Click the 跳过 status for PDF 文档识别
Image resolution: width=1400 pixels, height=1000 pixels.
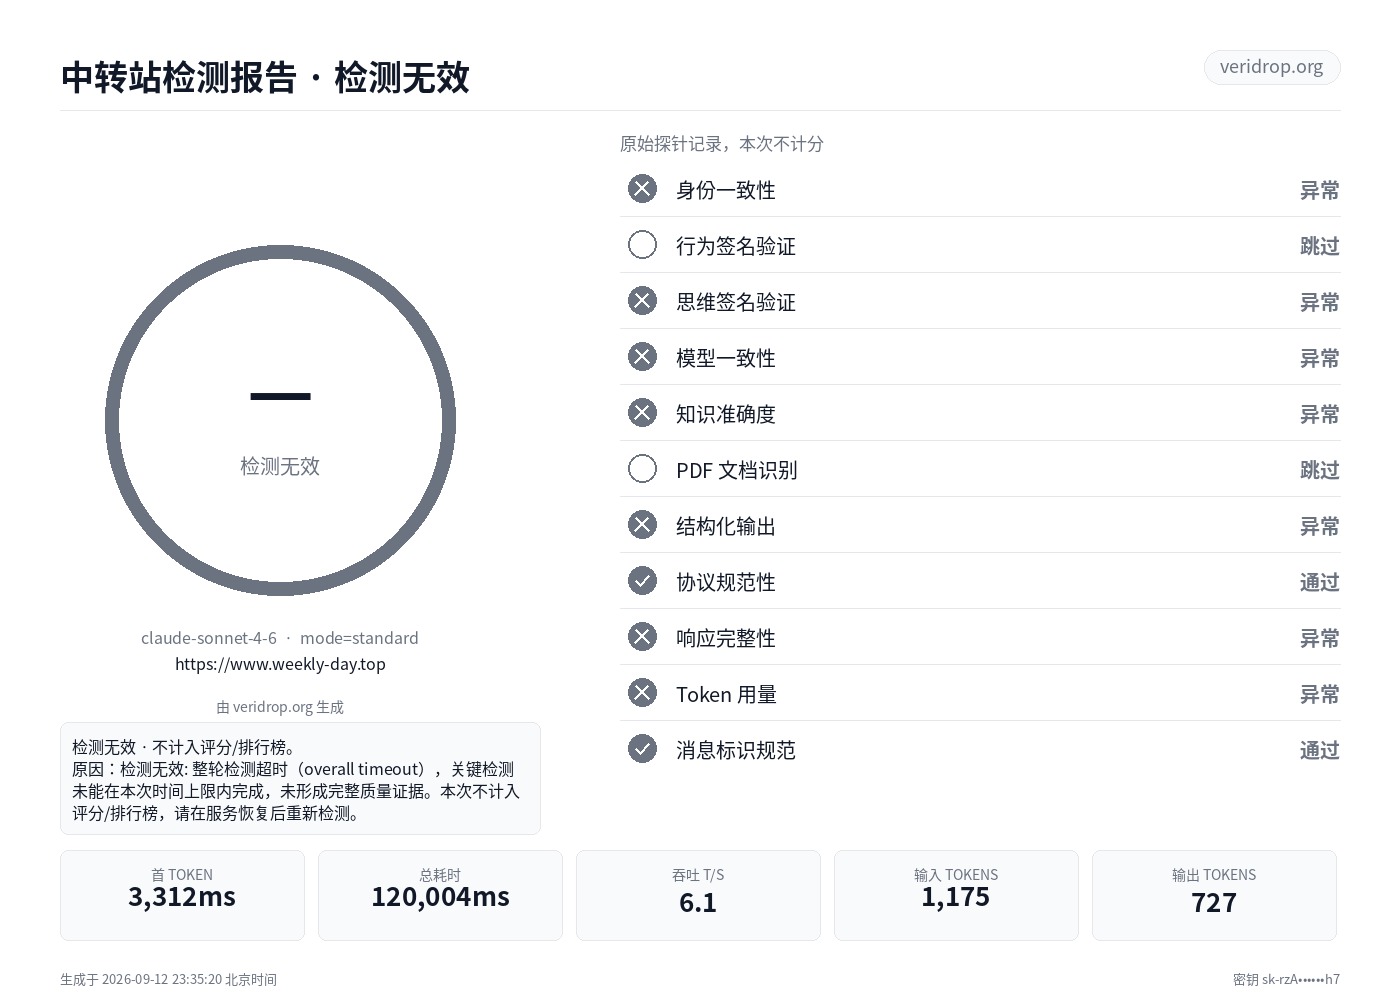tap(1319, 470)
